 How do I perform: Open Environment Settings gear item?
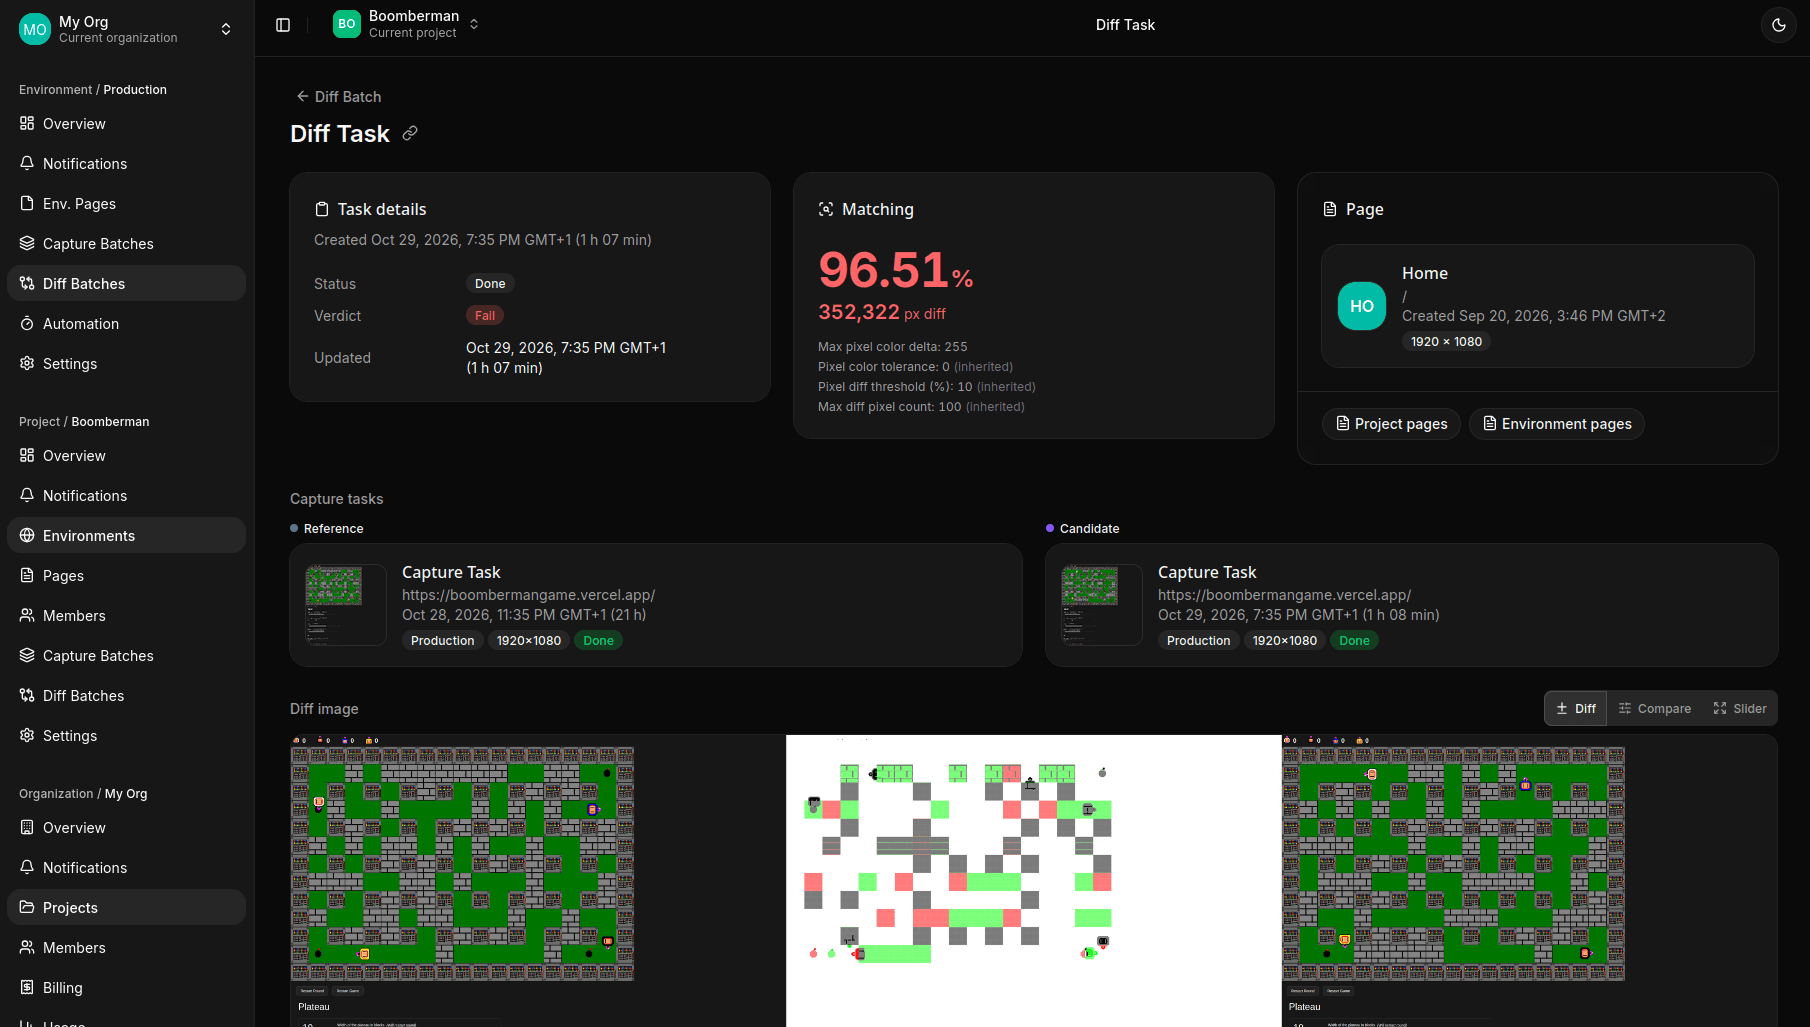pos(127,364)
